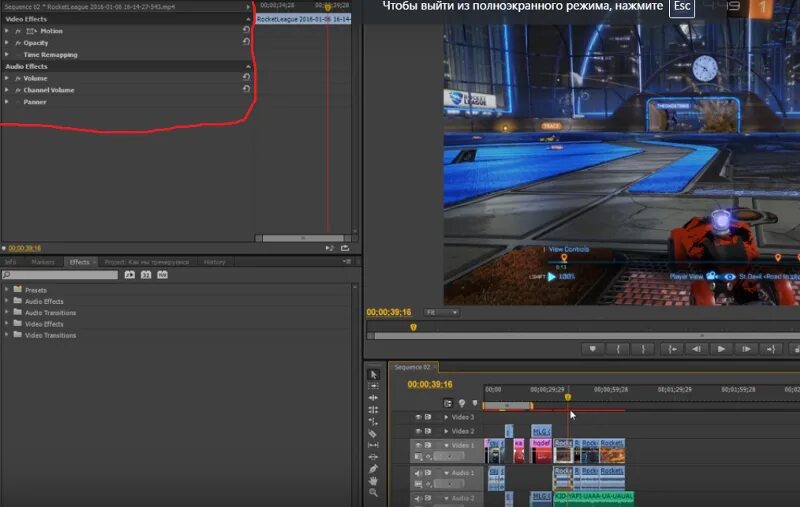Switch to the Info tab
This screenshot has width=800, height=507.
tap(10, 262)
